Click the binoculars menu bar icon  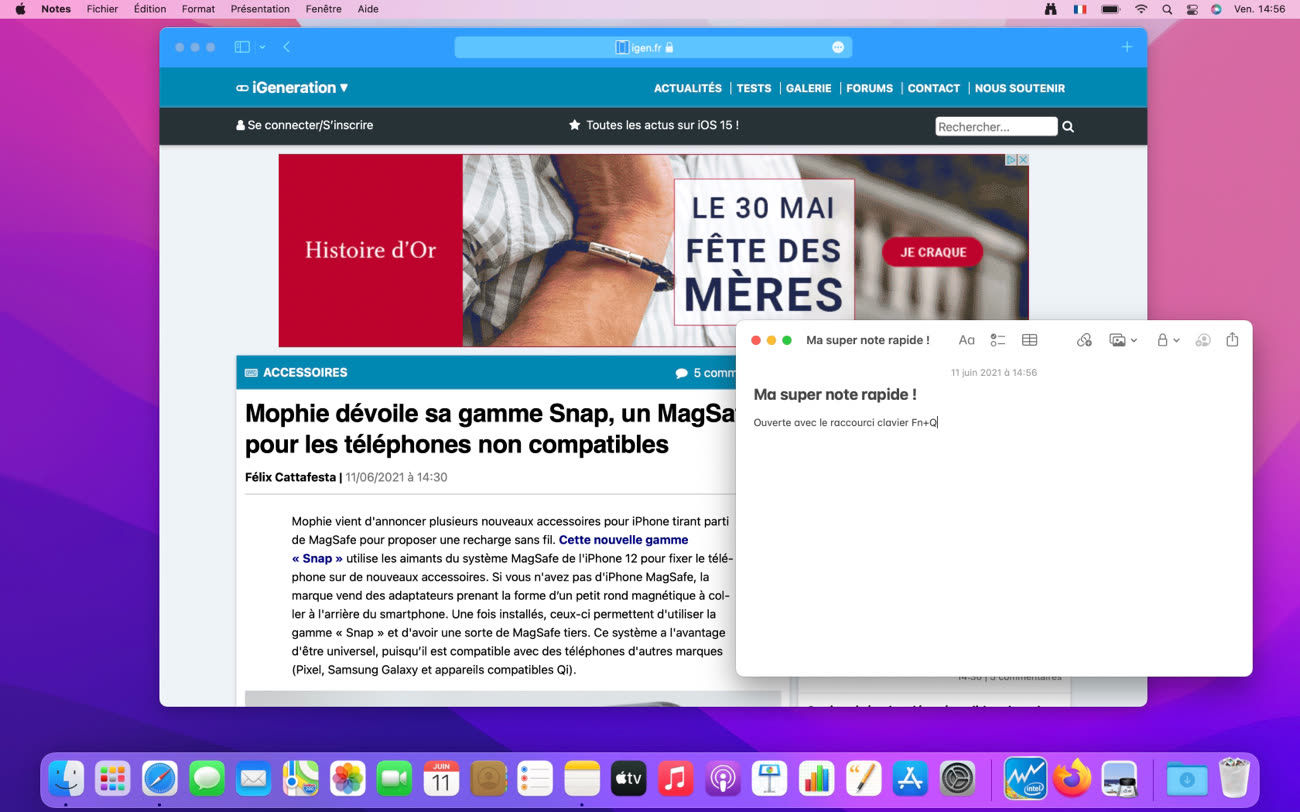(1050, 9)
